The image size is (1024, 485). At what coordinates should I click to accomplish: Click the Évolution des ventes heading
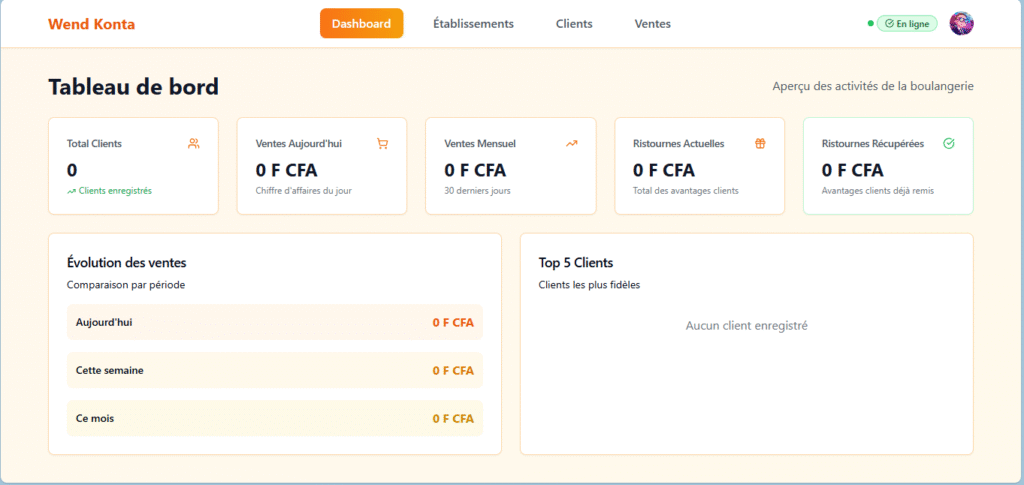tap(126, 263)
